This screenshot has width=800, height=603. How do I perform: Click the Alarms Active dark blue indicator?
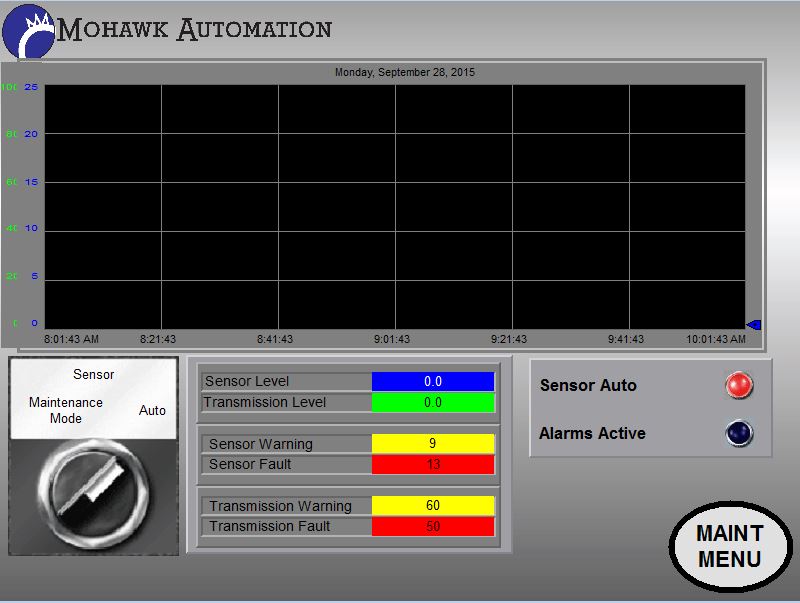pos(739,433)
